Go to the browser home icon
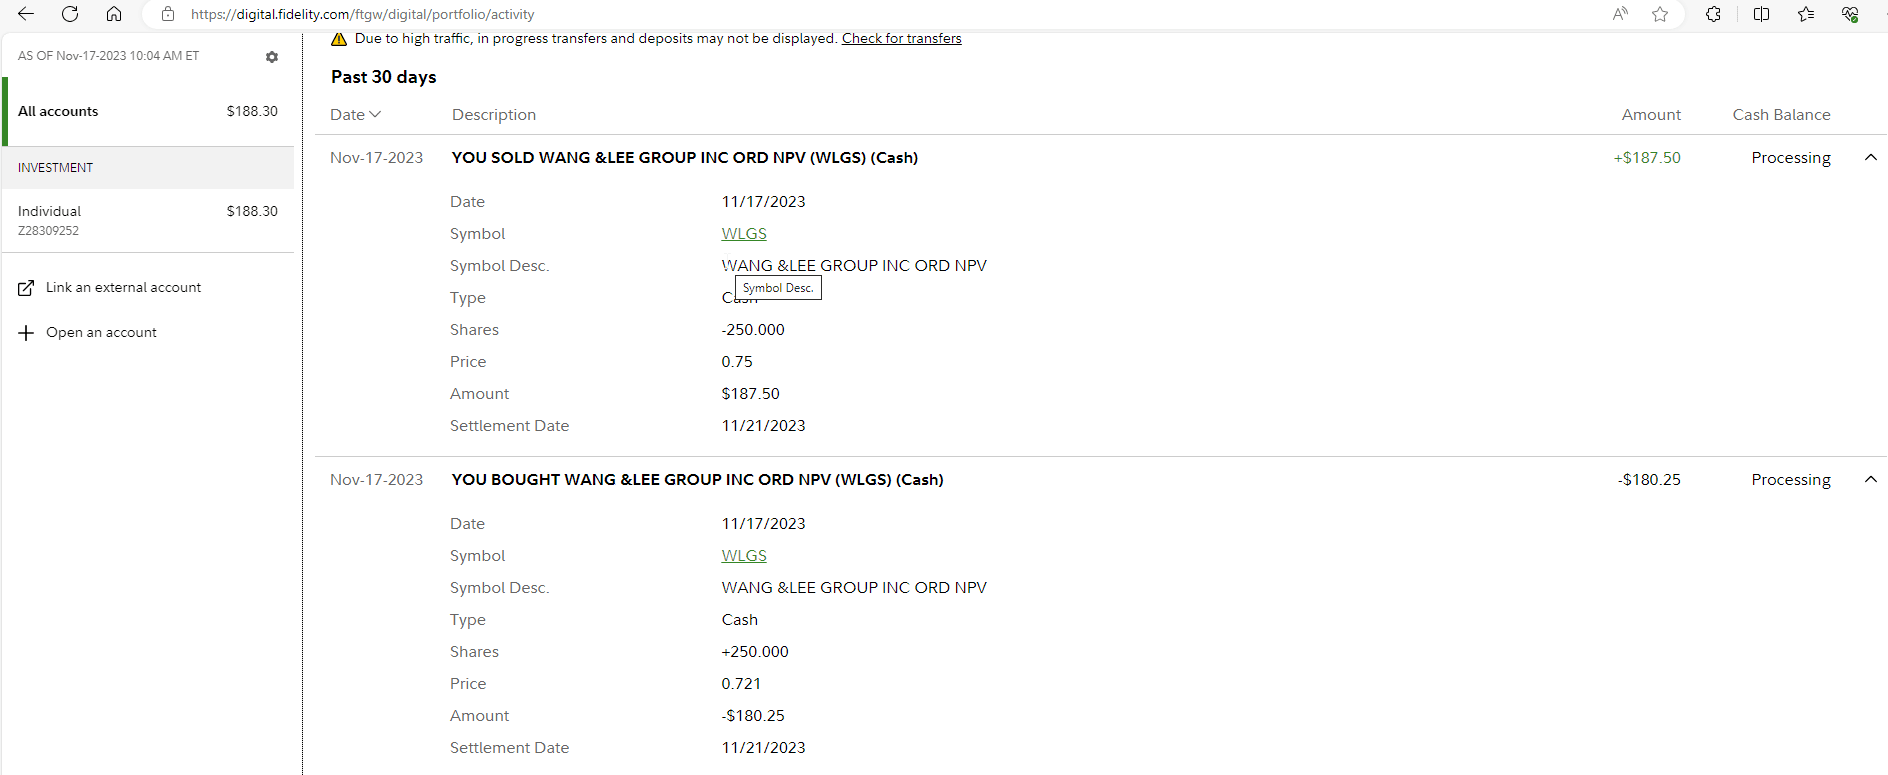This screenshot has width=1888, height=775. pos(114,14)
